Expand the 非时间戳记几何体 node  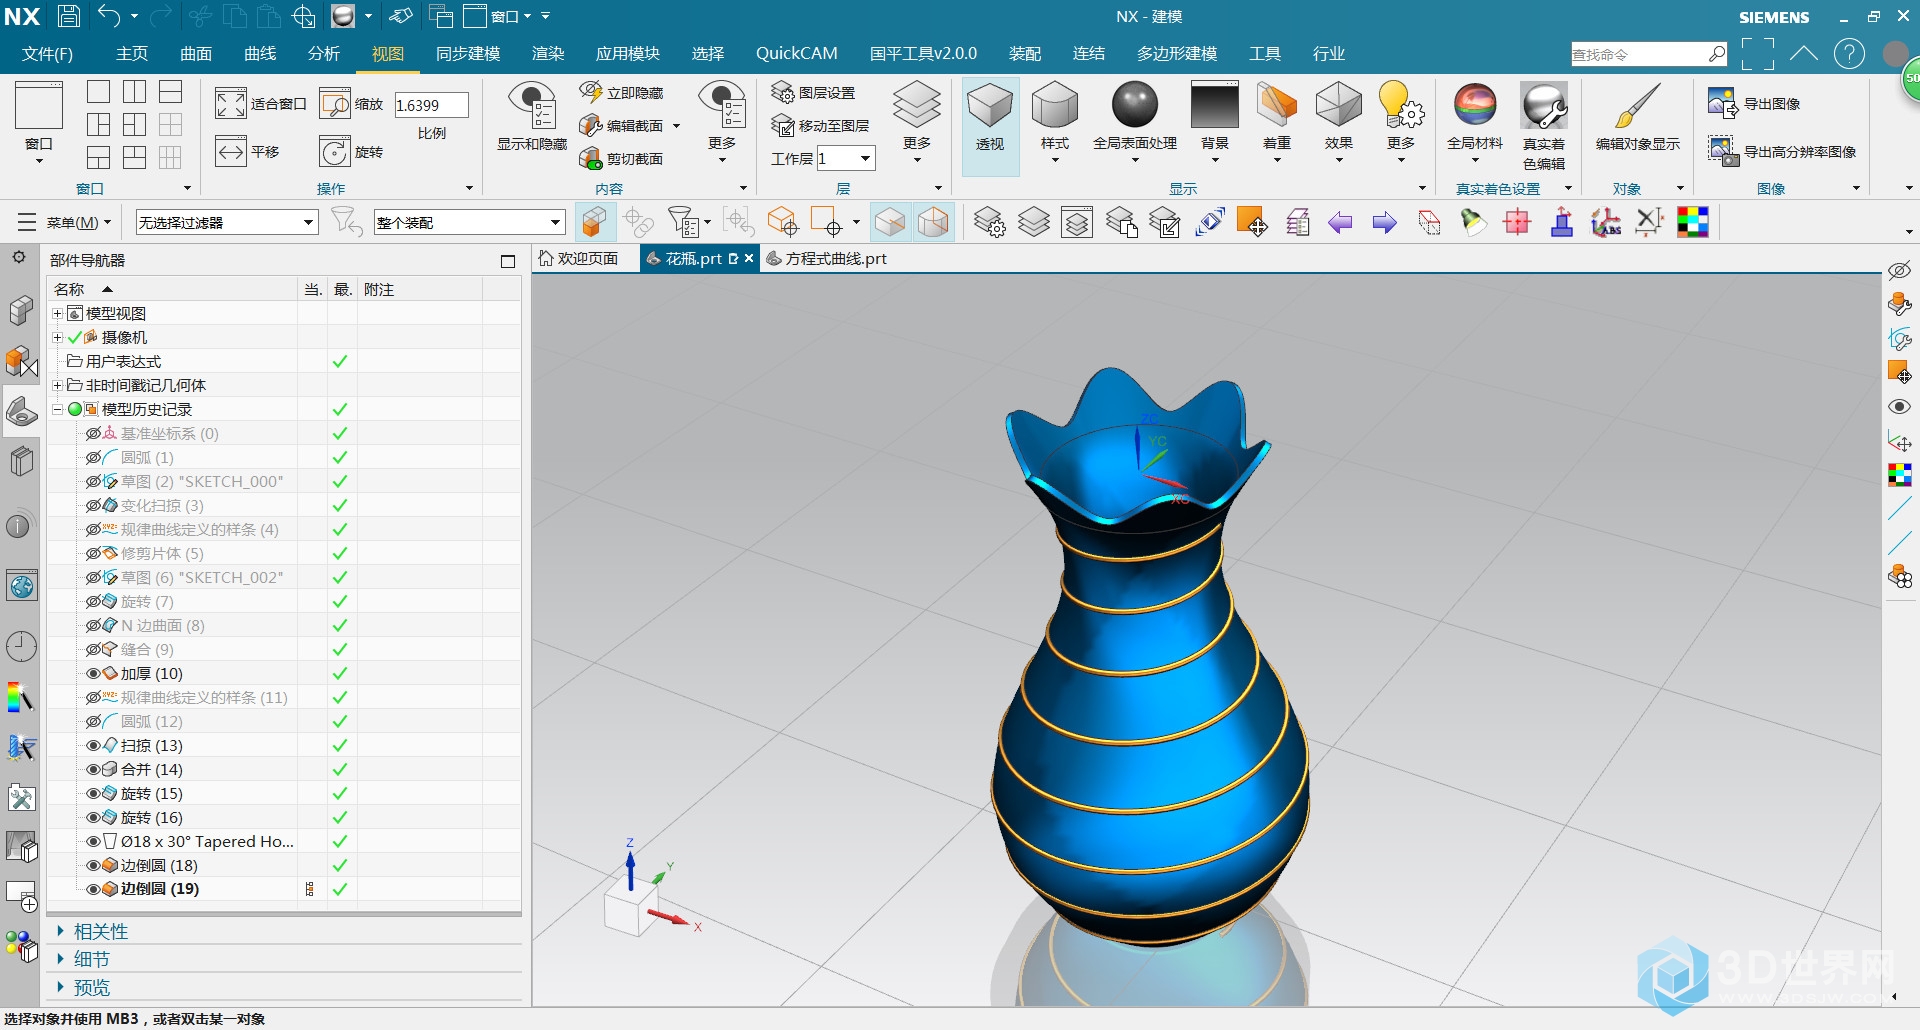click(x=58, y=385)
